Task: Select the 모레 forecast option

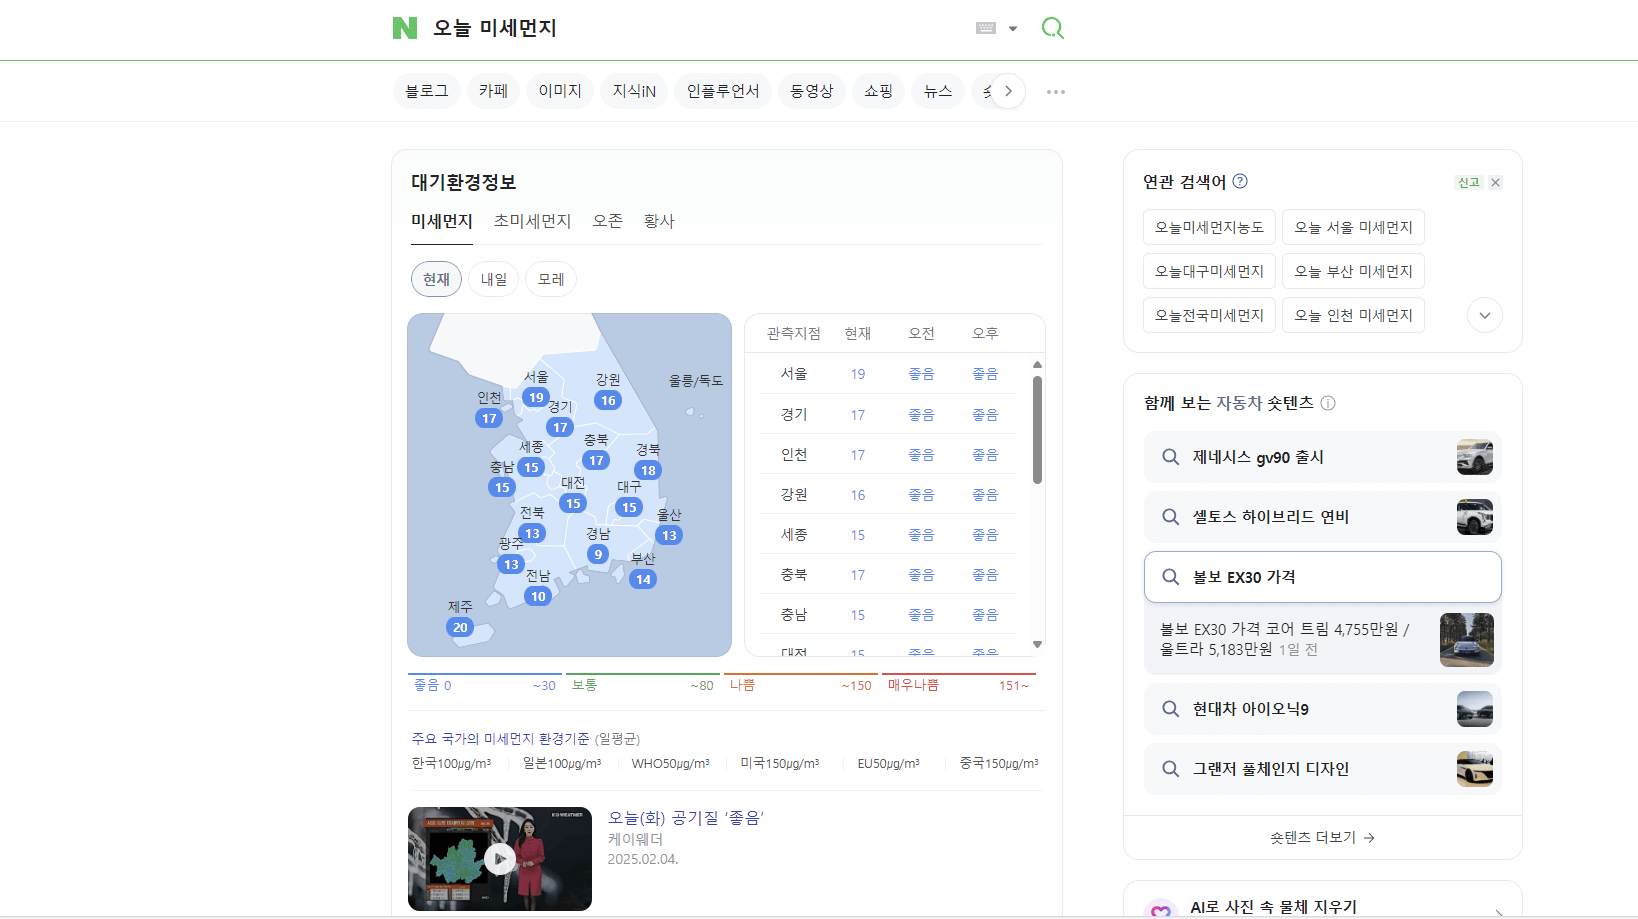Action: click(550, 279)
